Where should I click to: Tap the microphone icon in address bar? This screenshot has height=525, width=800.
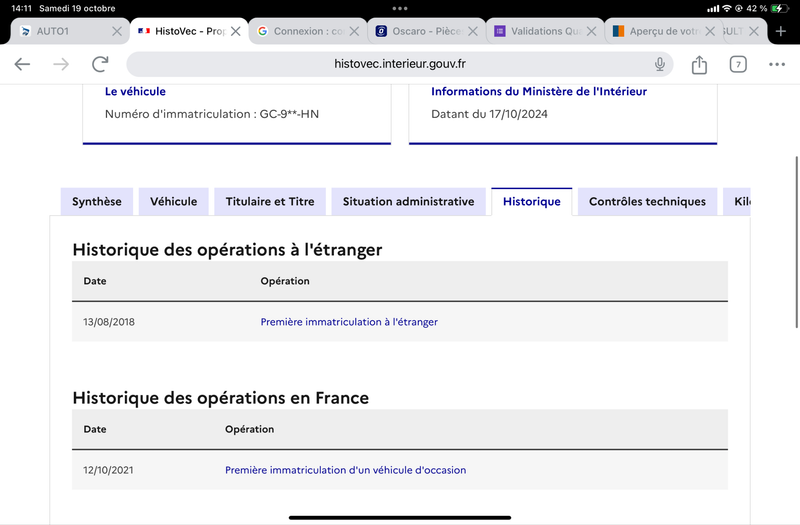pyautogui.click(x=660, y=64)
